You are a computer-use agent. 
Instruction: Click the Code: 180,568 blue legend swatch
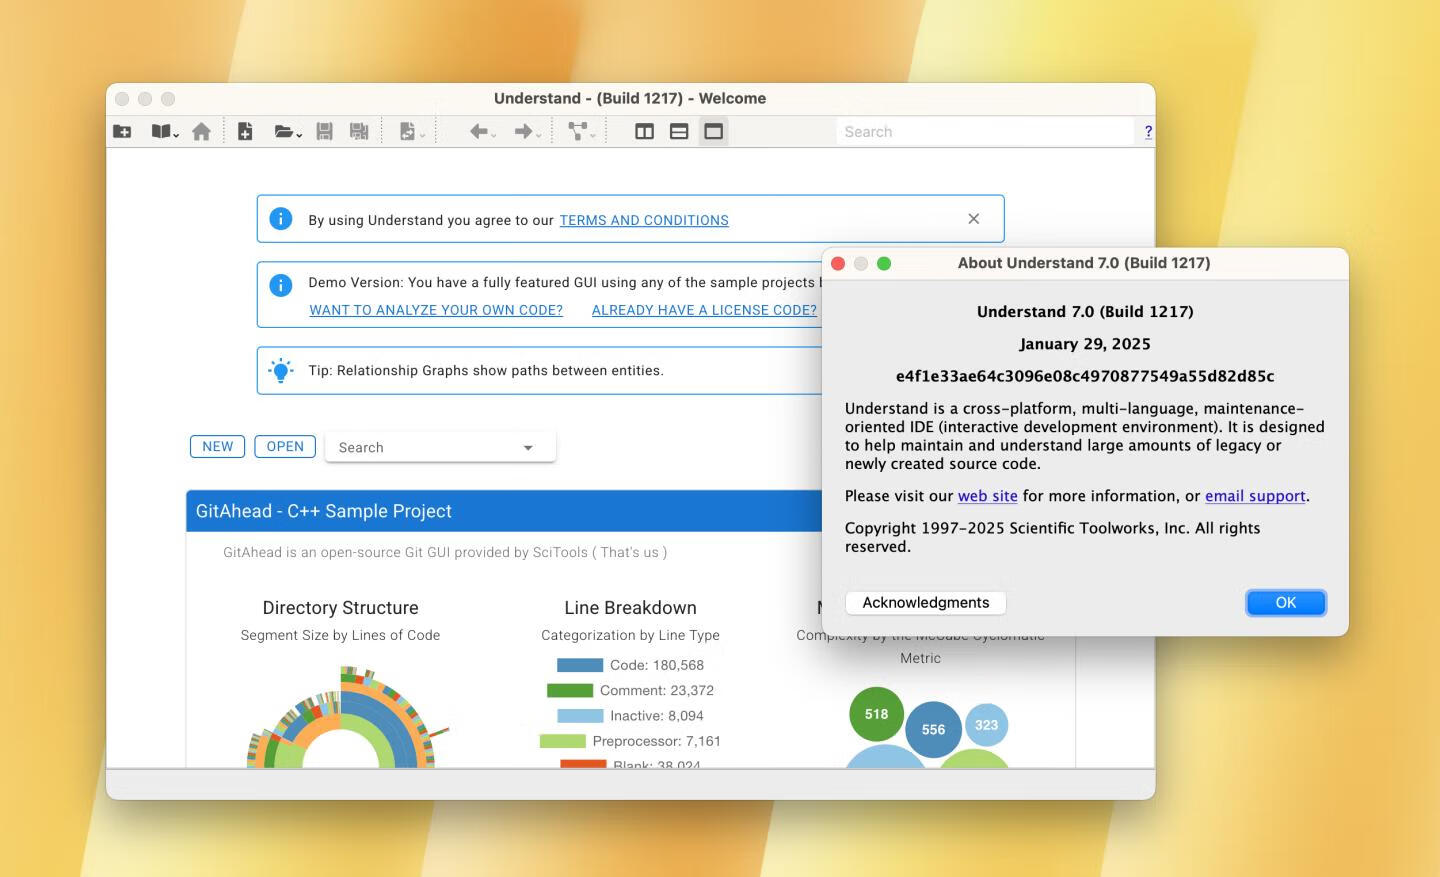coord(580,665)
